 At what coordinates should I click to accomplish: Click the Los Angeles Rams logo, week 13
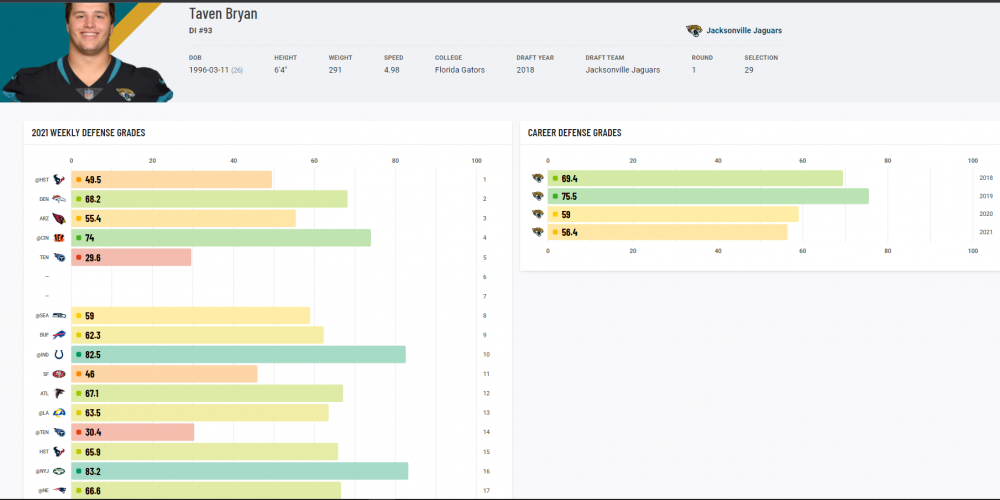pos(59,413)
